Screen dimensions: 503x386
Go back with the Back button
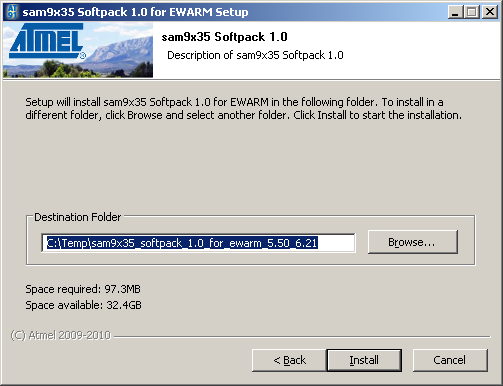(289, 360)
